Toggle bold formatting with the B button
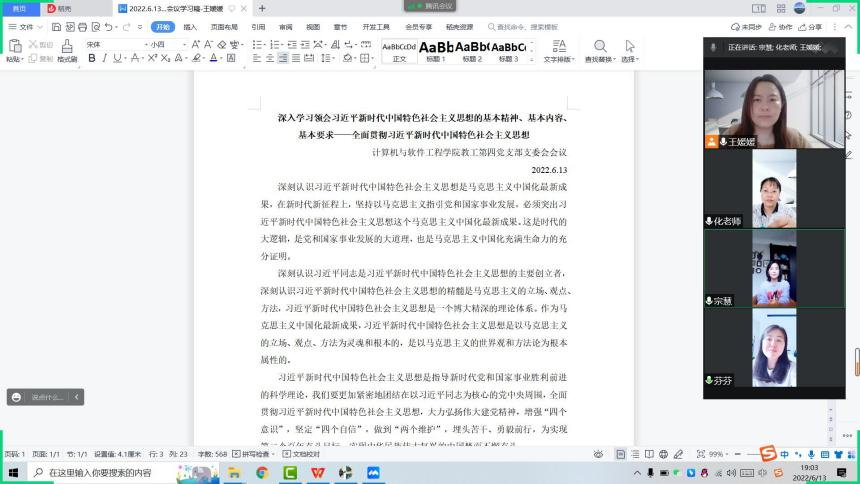This screenshot has height=484, width=860. 91,58
